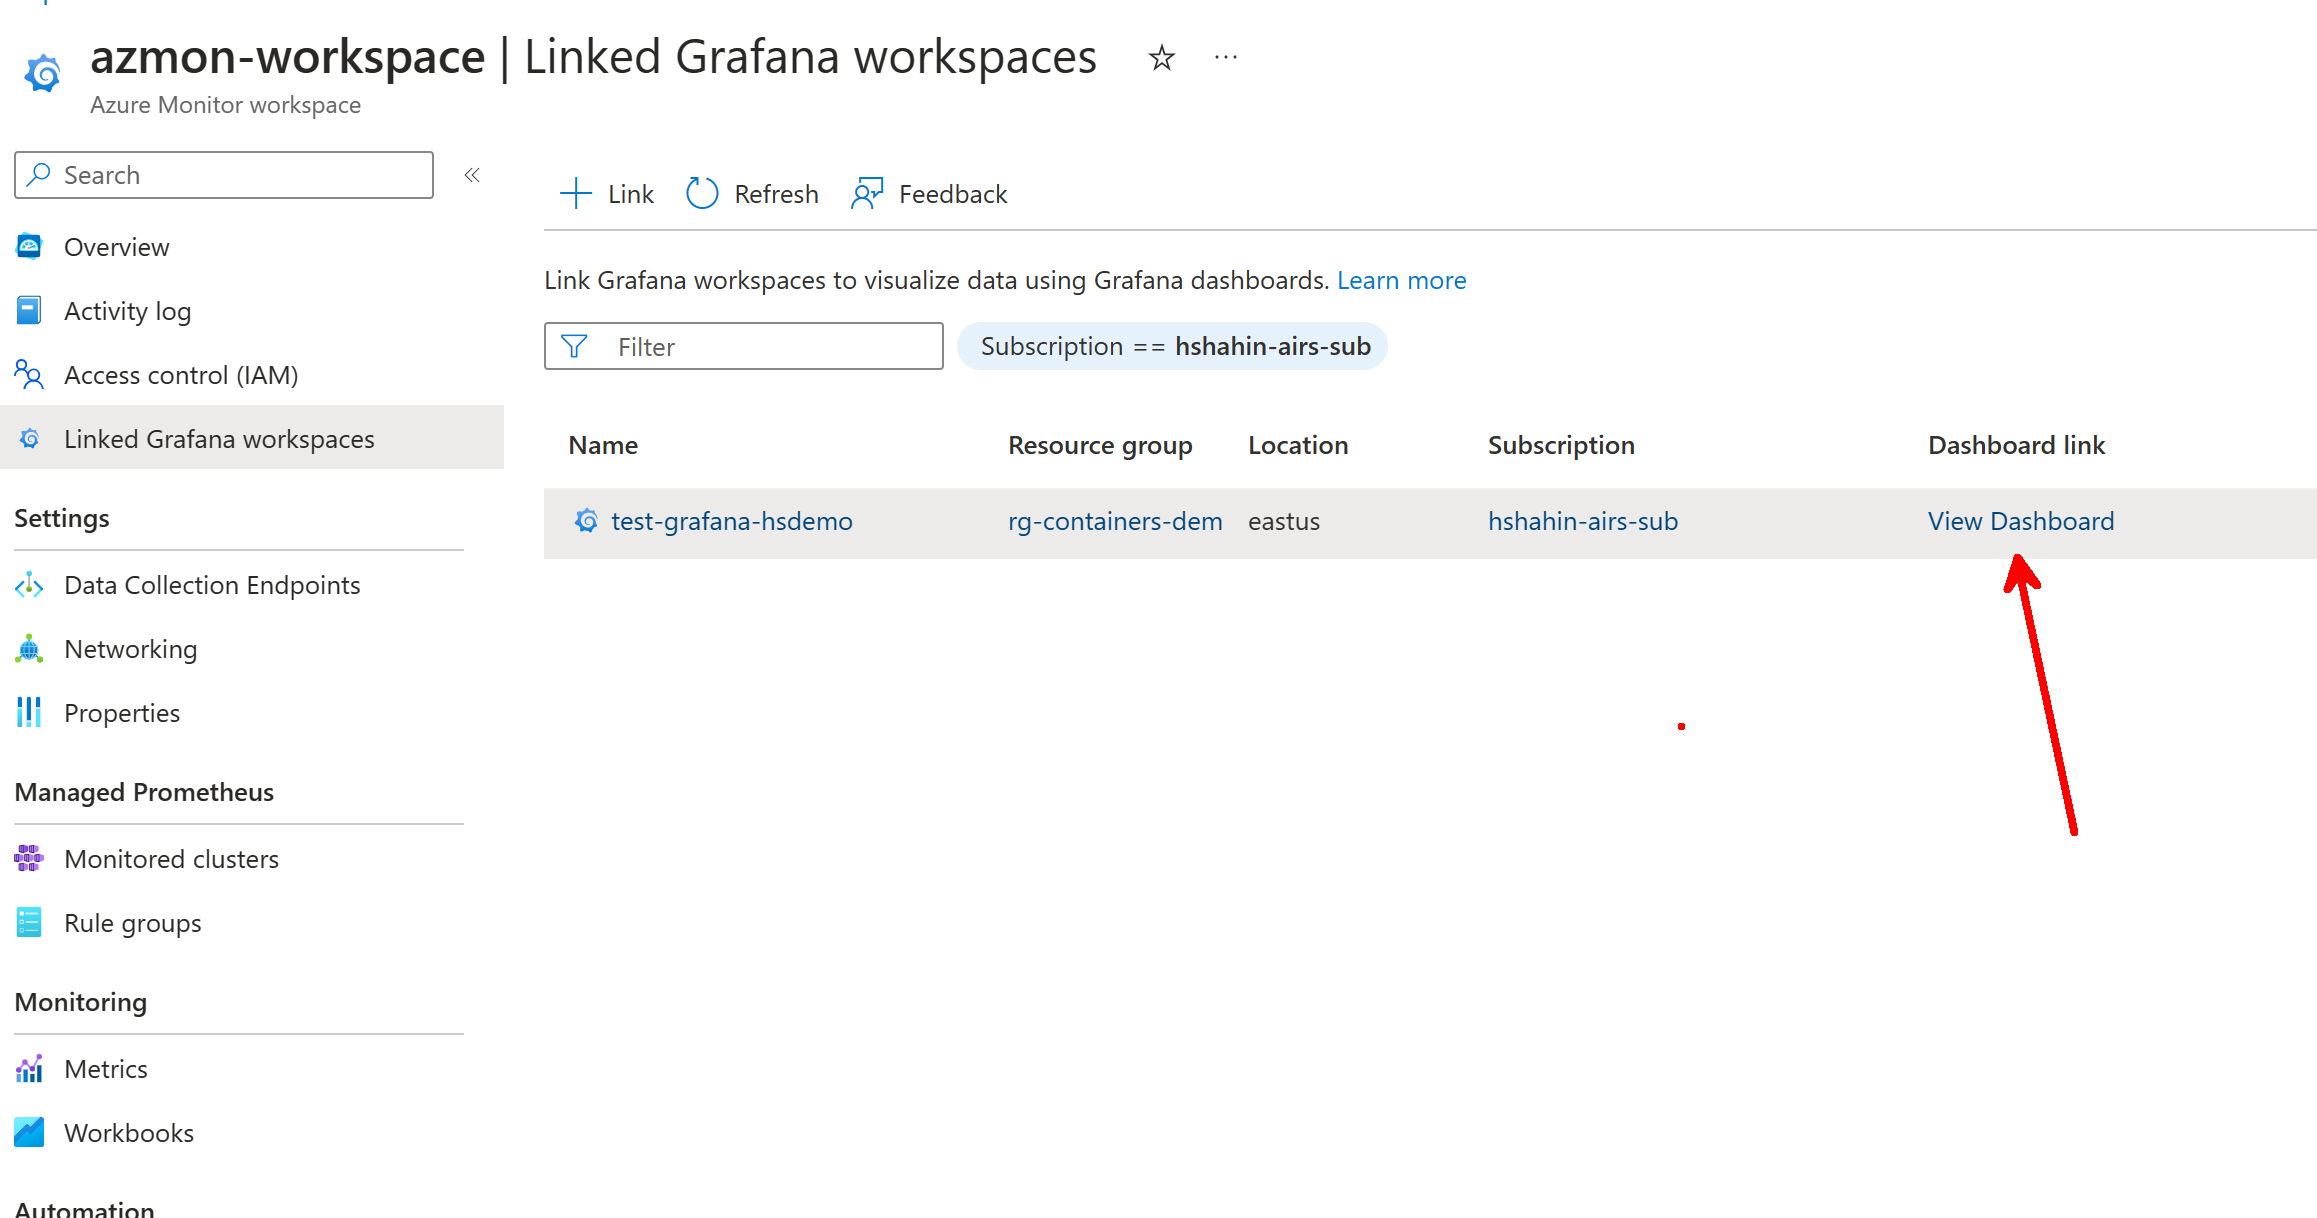2317x1218 pixels.
Task: Click the Data Collection Endpoints icon
Action: [29, 585]
